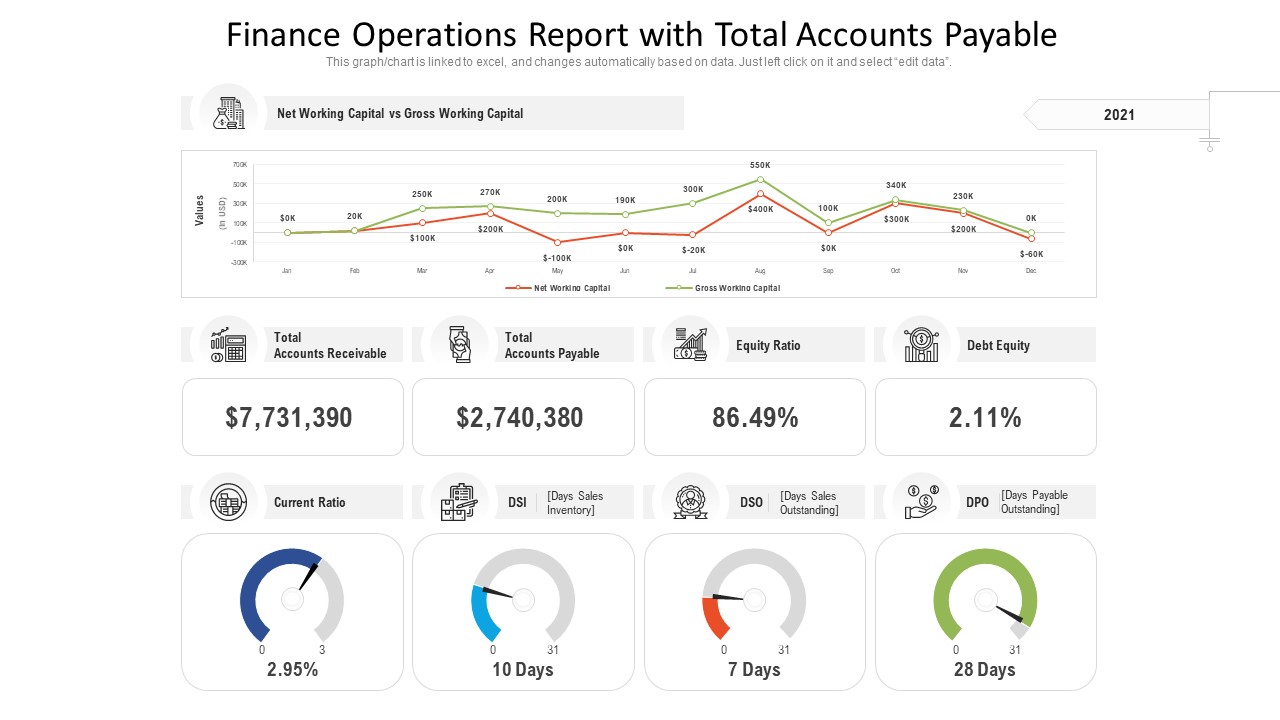
Task: Click the 550K Aug data label
Action: click(x=760, y=165)
